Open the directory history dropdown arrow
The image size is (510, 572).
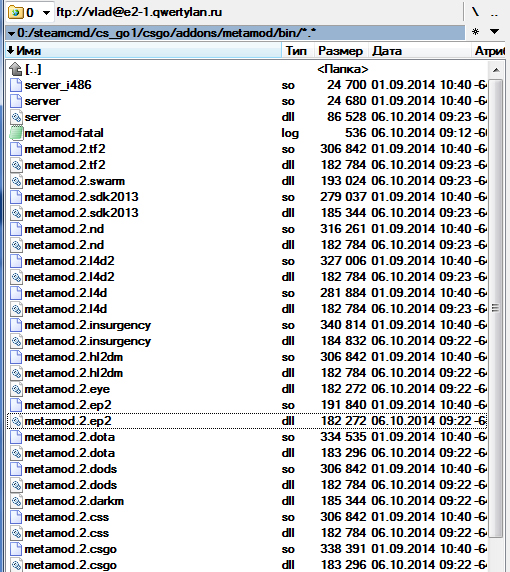click(x=494, y=32)
